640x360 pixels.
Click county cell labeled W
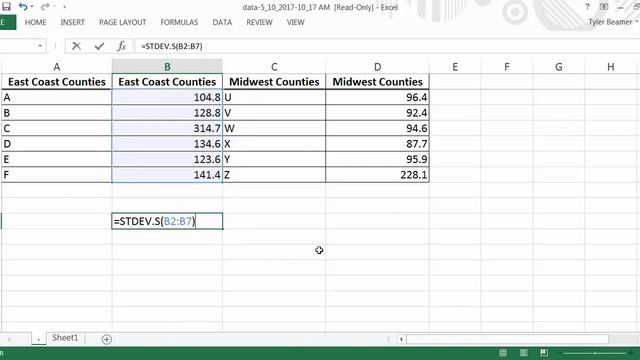274,128
